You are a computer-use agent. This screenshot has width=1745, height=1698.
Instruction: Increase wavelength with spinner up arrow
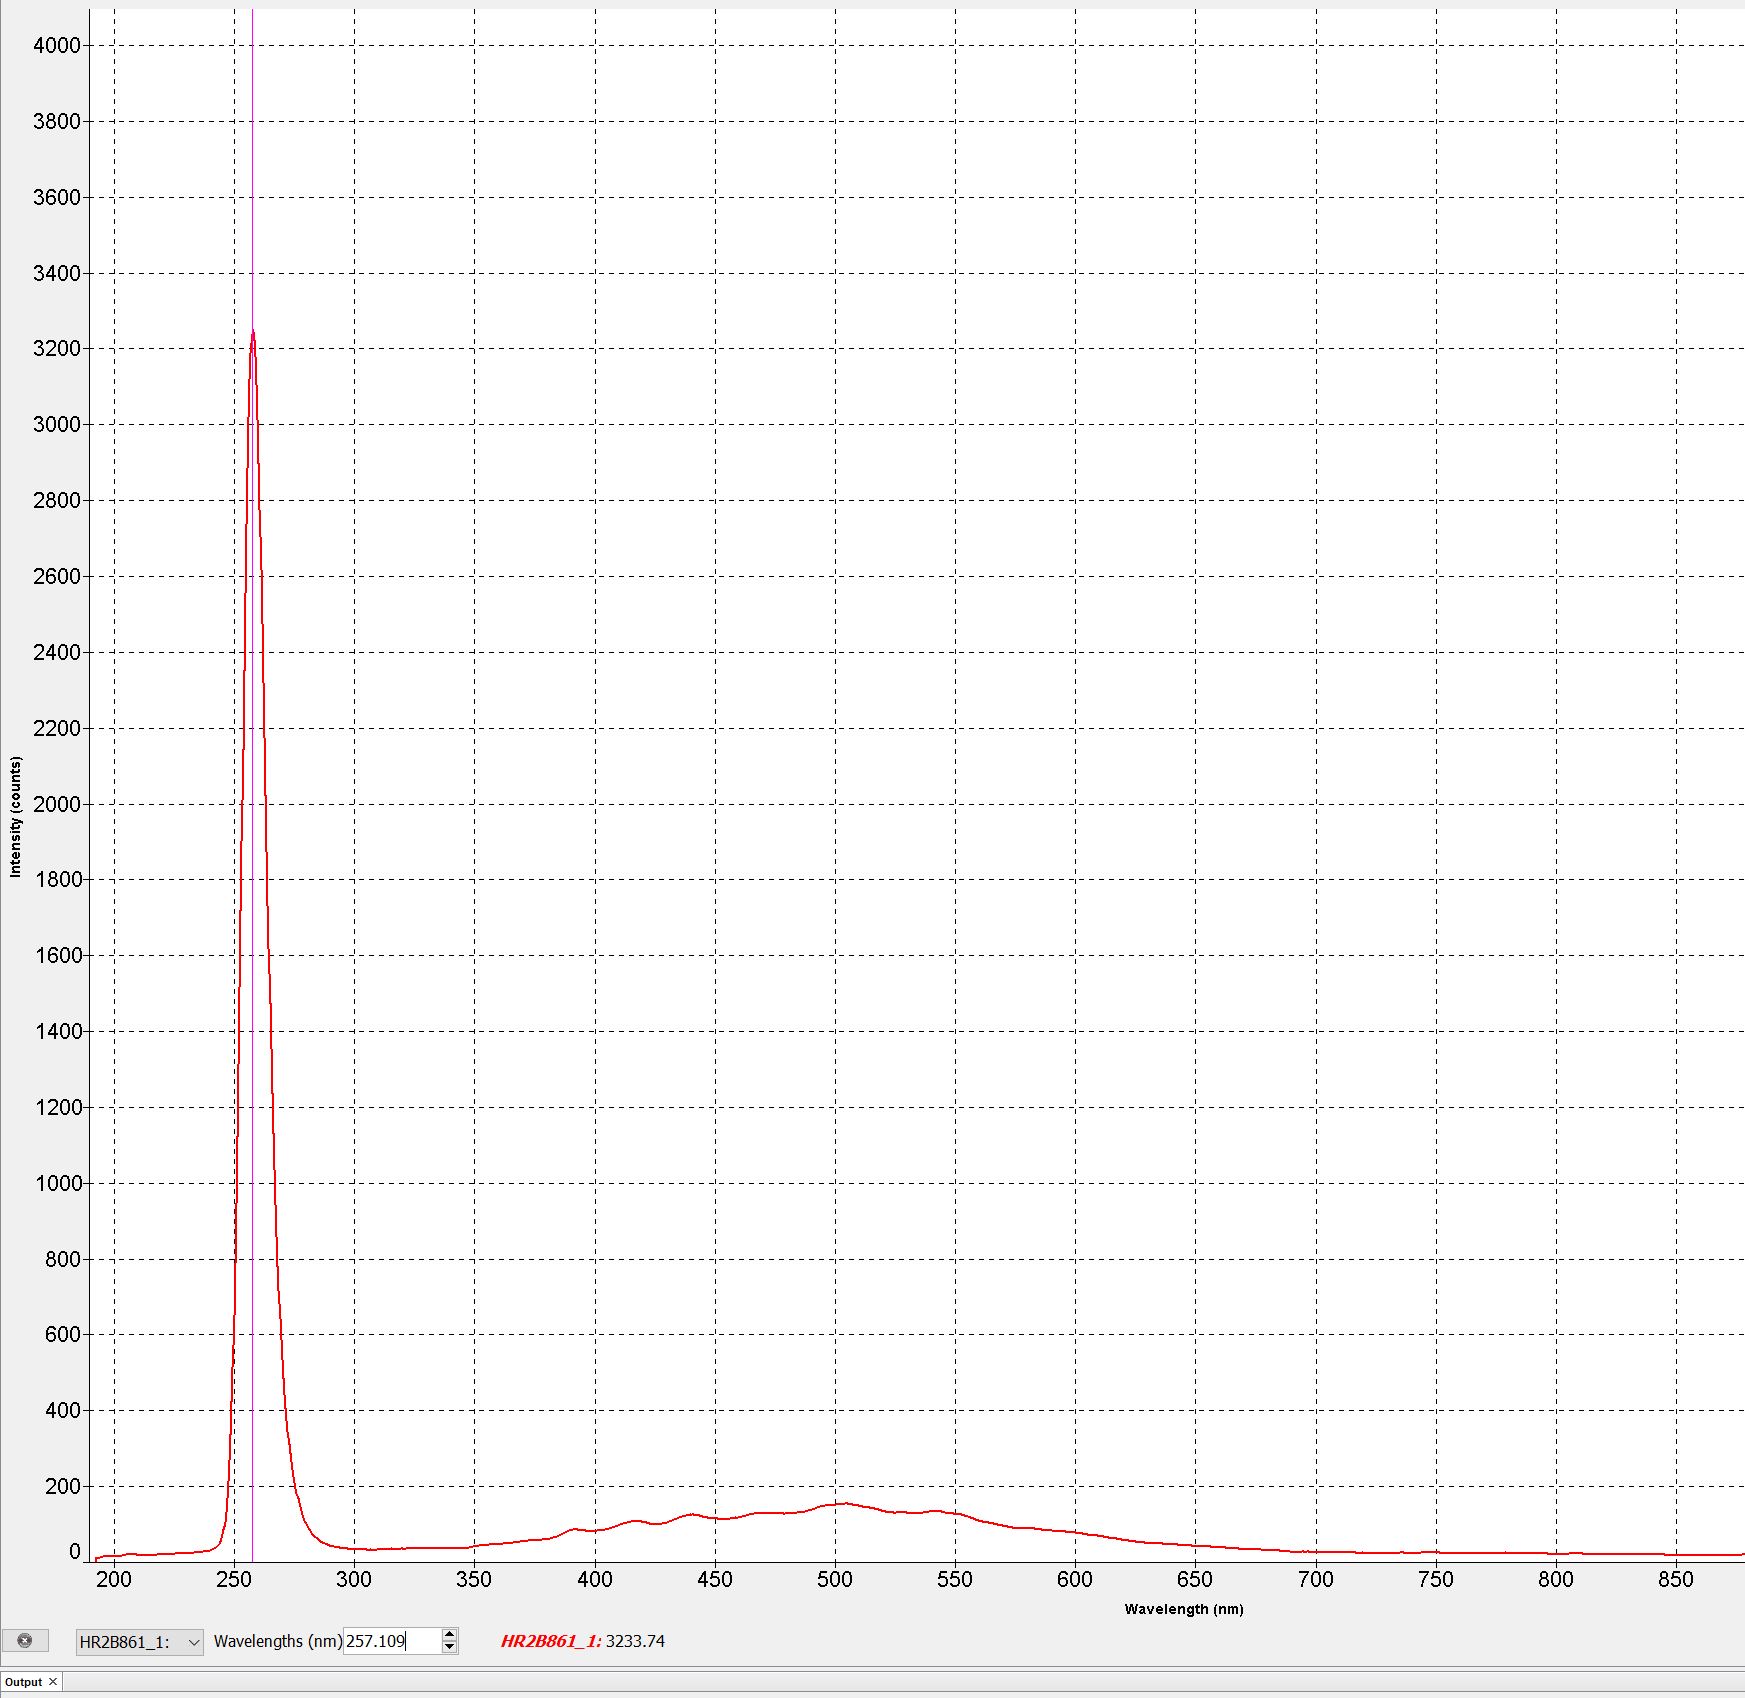tap(449, 1635)
